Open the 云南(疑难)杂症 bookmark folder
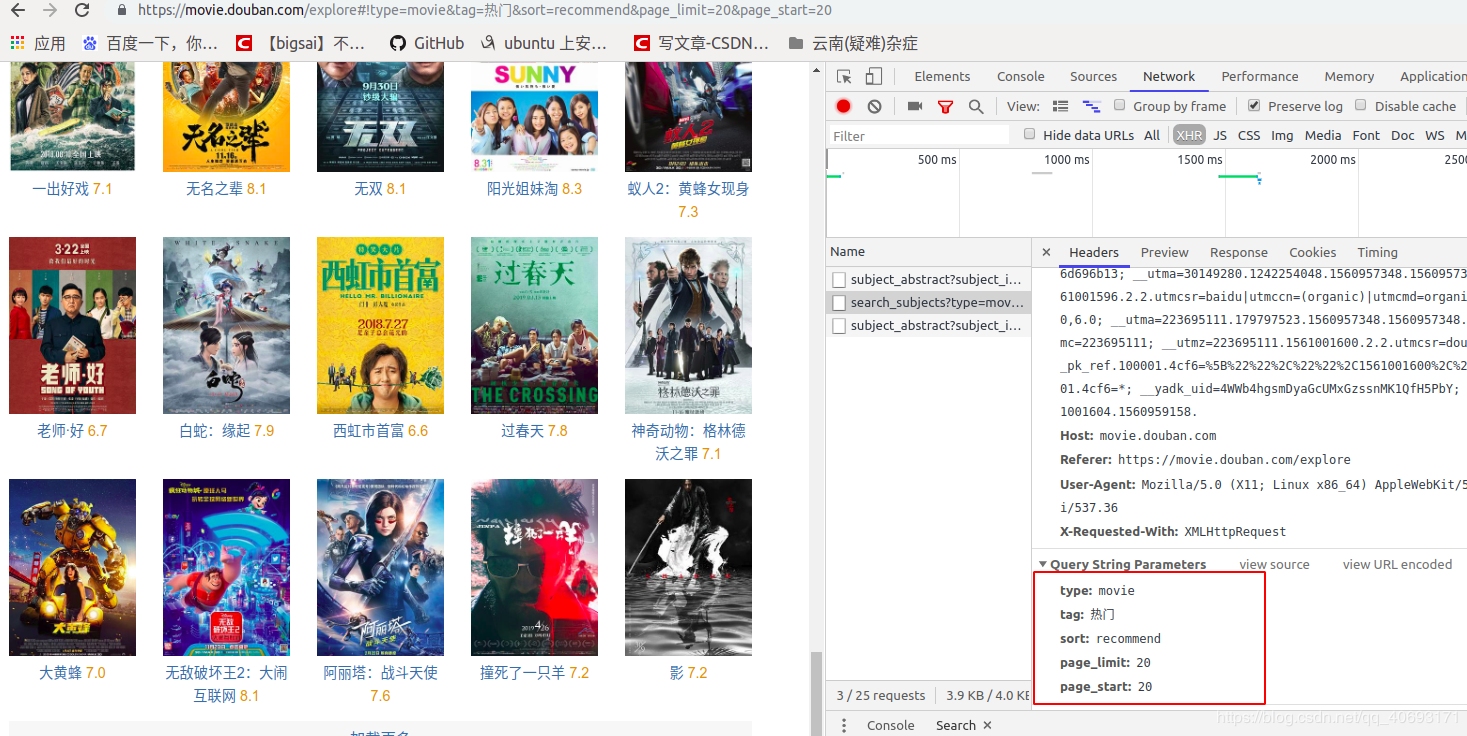Screen dimensions: 1467x736 click(x=853, y=43)
